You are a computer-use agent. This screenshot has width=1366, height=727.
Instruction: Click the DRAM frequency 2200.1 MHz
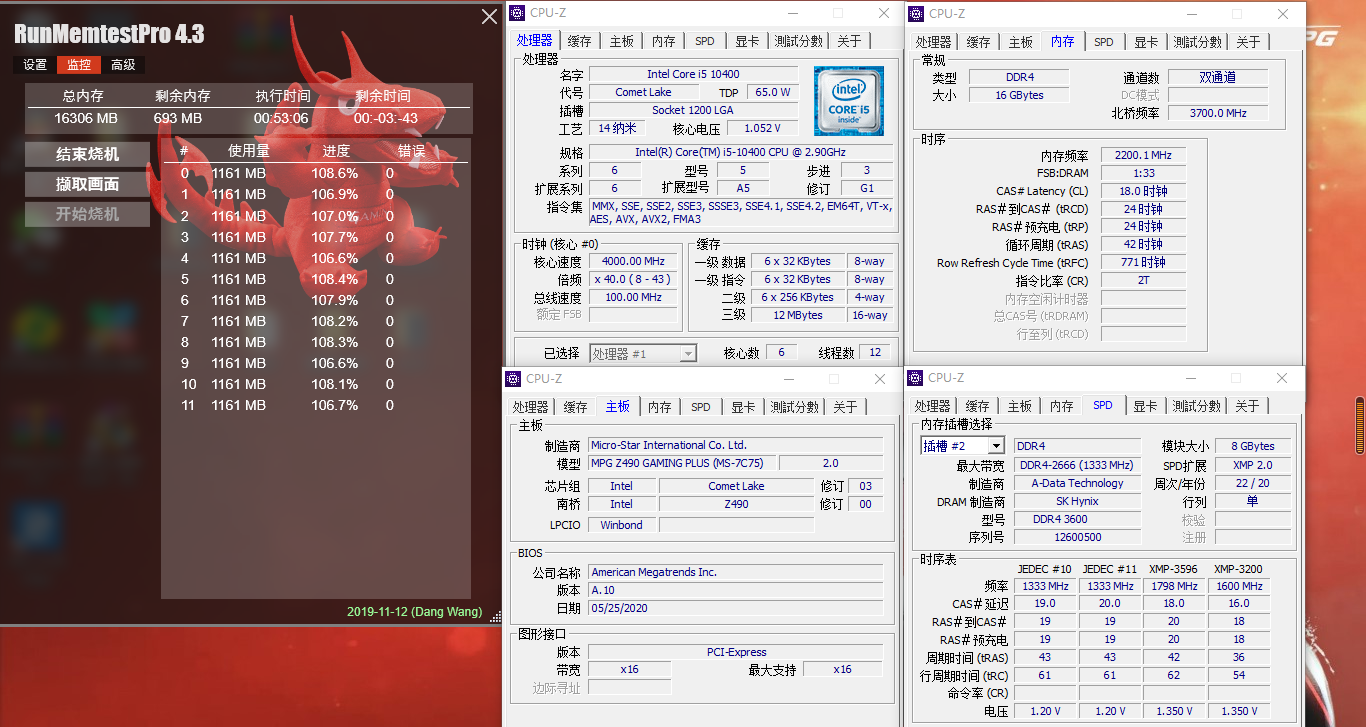(1143, 155)
